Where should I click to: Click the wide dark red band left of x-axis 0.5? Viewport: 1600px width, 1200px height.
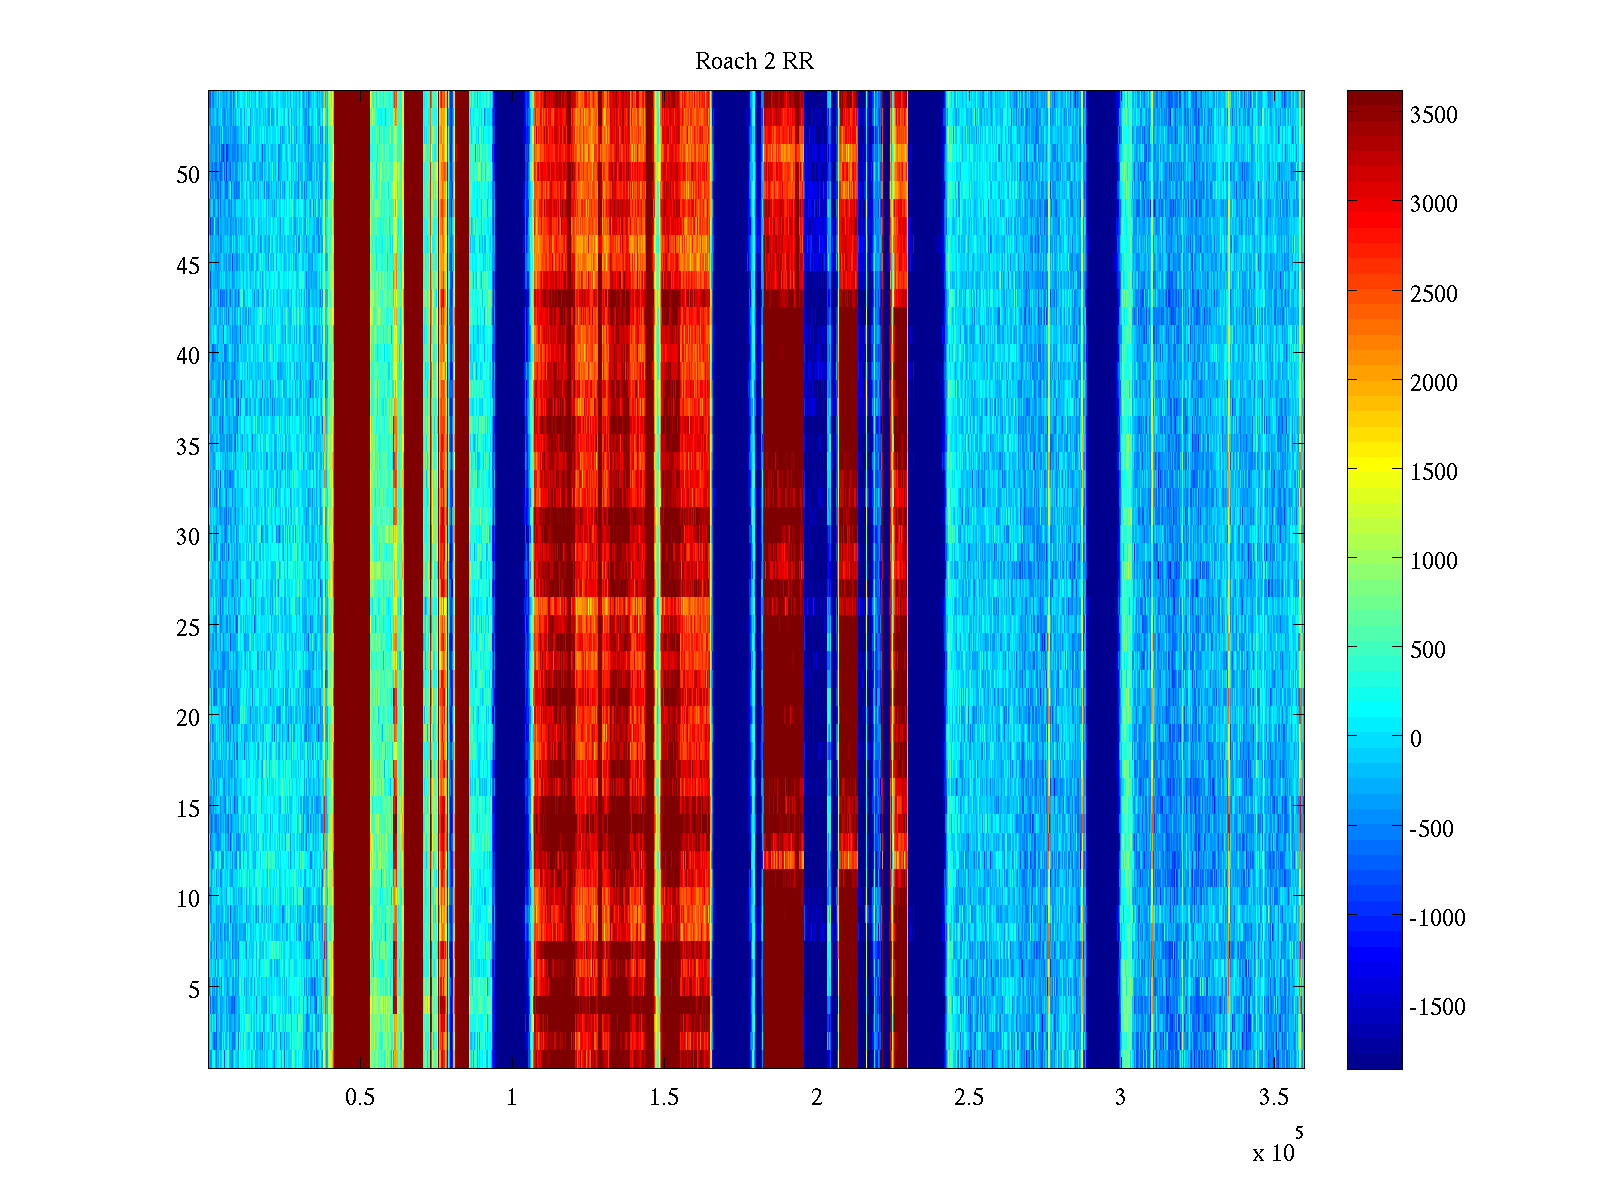point(351,580)
